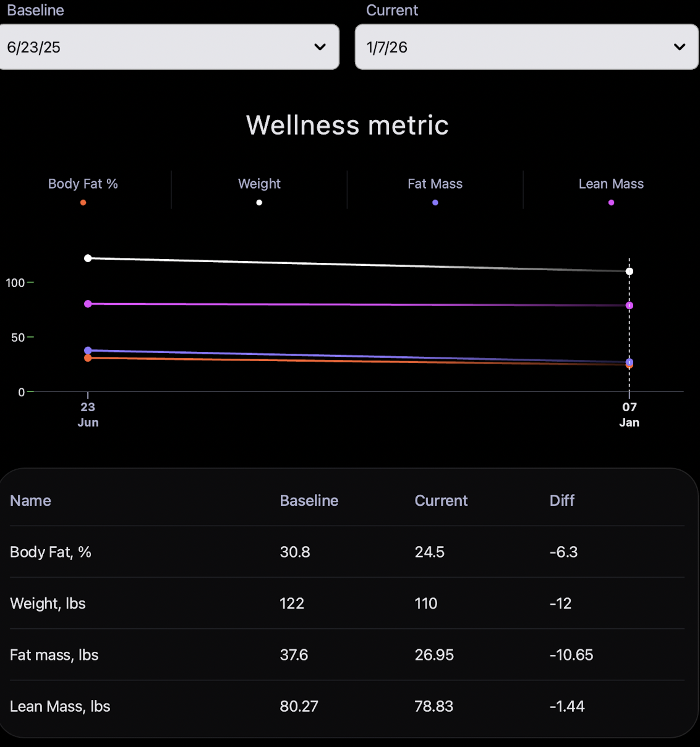Toggle the Lean Mass legend series

coord(611,184)
